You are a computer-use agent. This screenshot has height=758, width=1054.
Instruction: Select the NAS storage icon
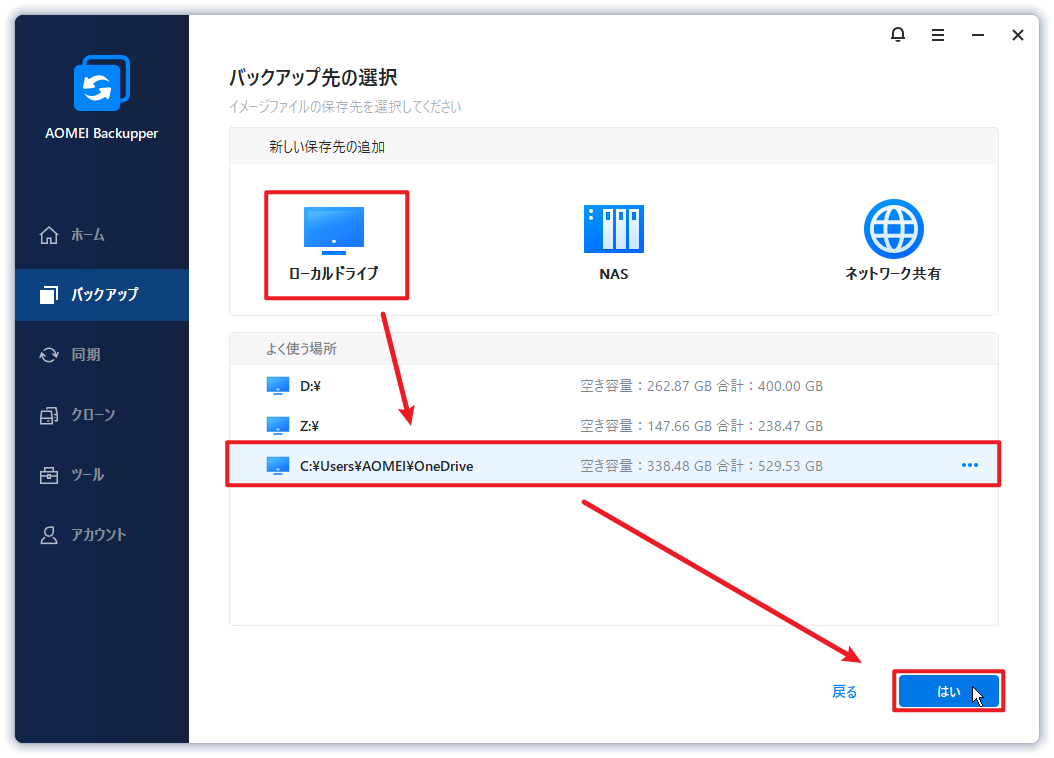click(614, 229)
